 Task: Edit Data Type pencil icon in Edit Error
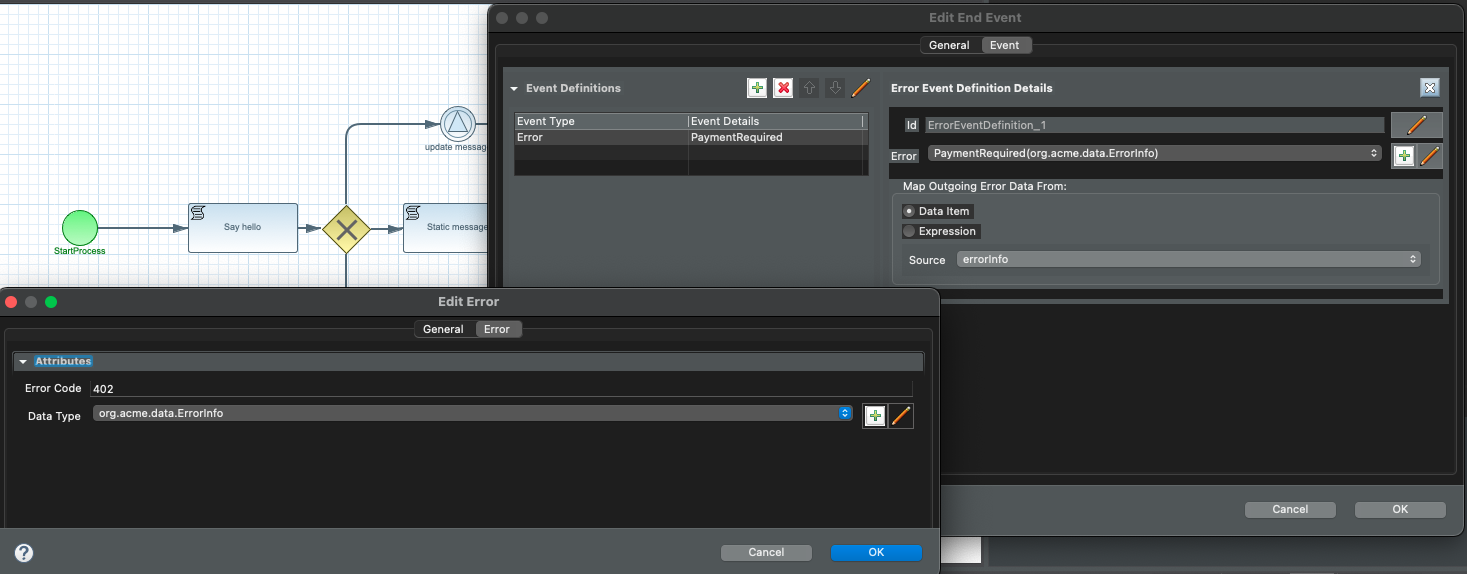click(901, 416)
